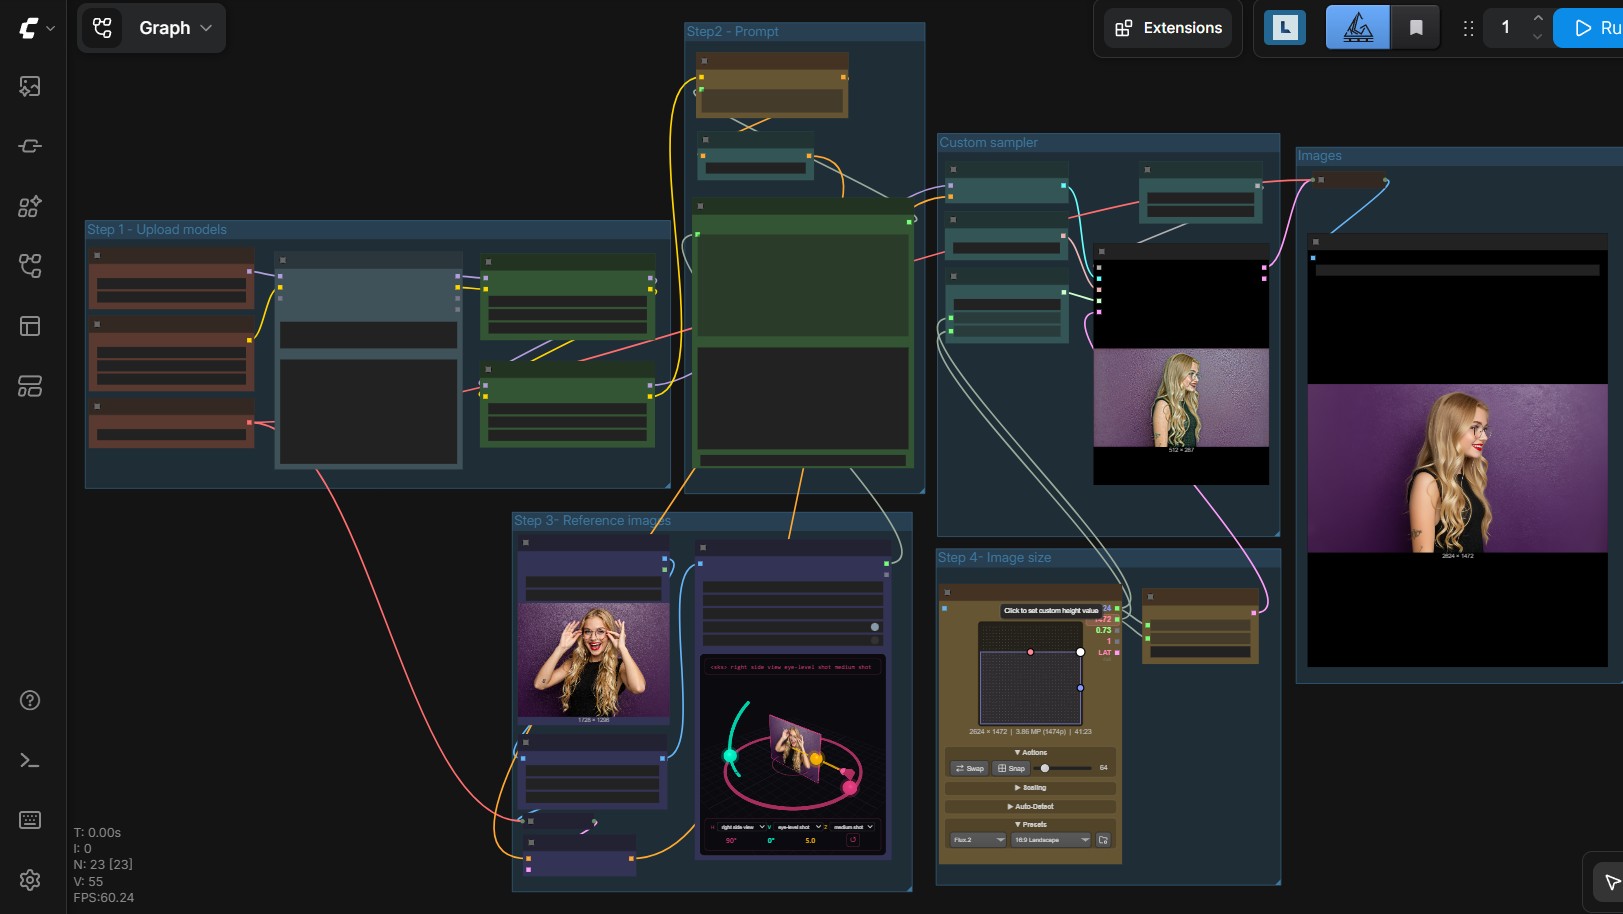Increase the batch count with up arrow

tap(1538, 18)
